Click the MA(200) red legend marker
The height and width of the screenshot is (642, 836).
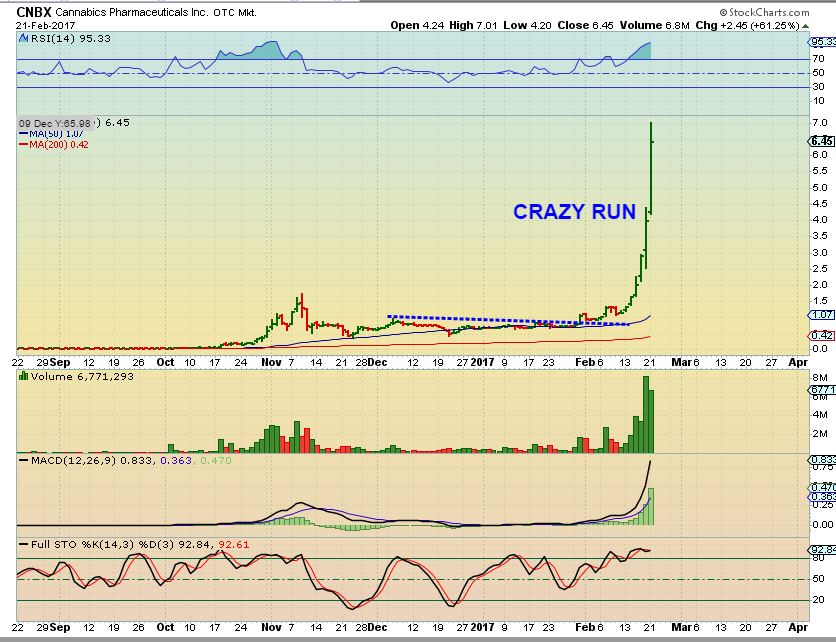tap(22, 144)
